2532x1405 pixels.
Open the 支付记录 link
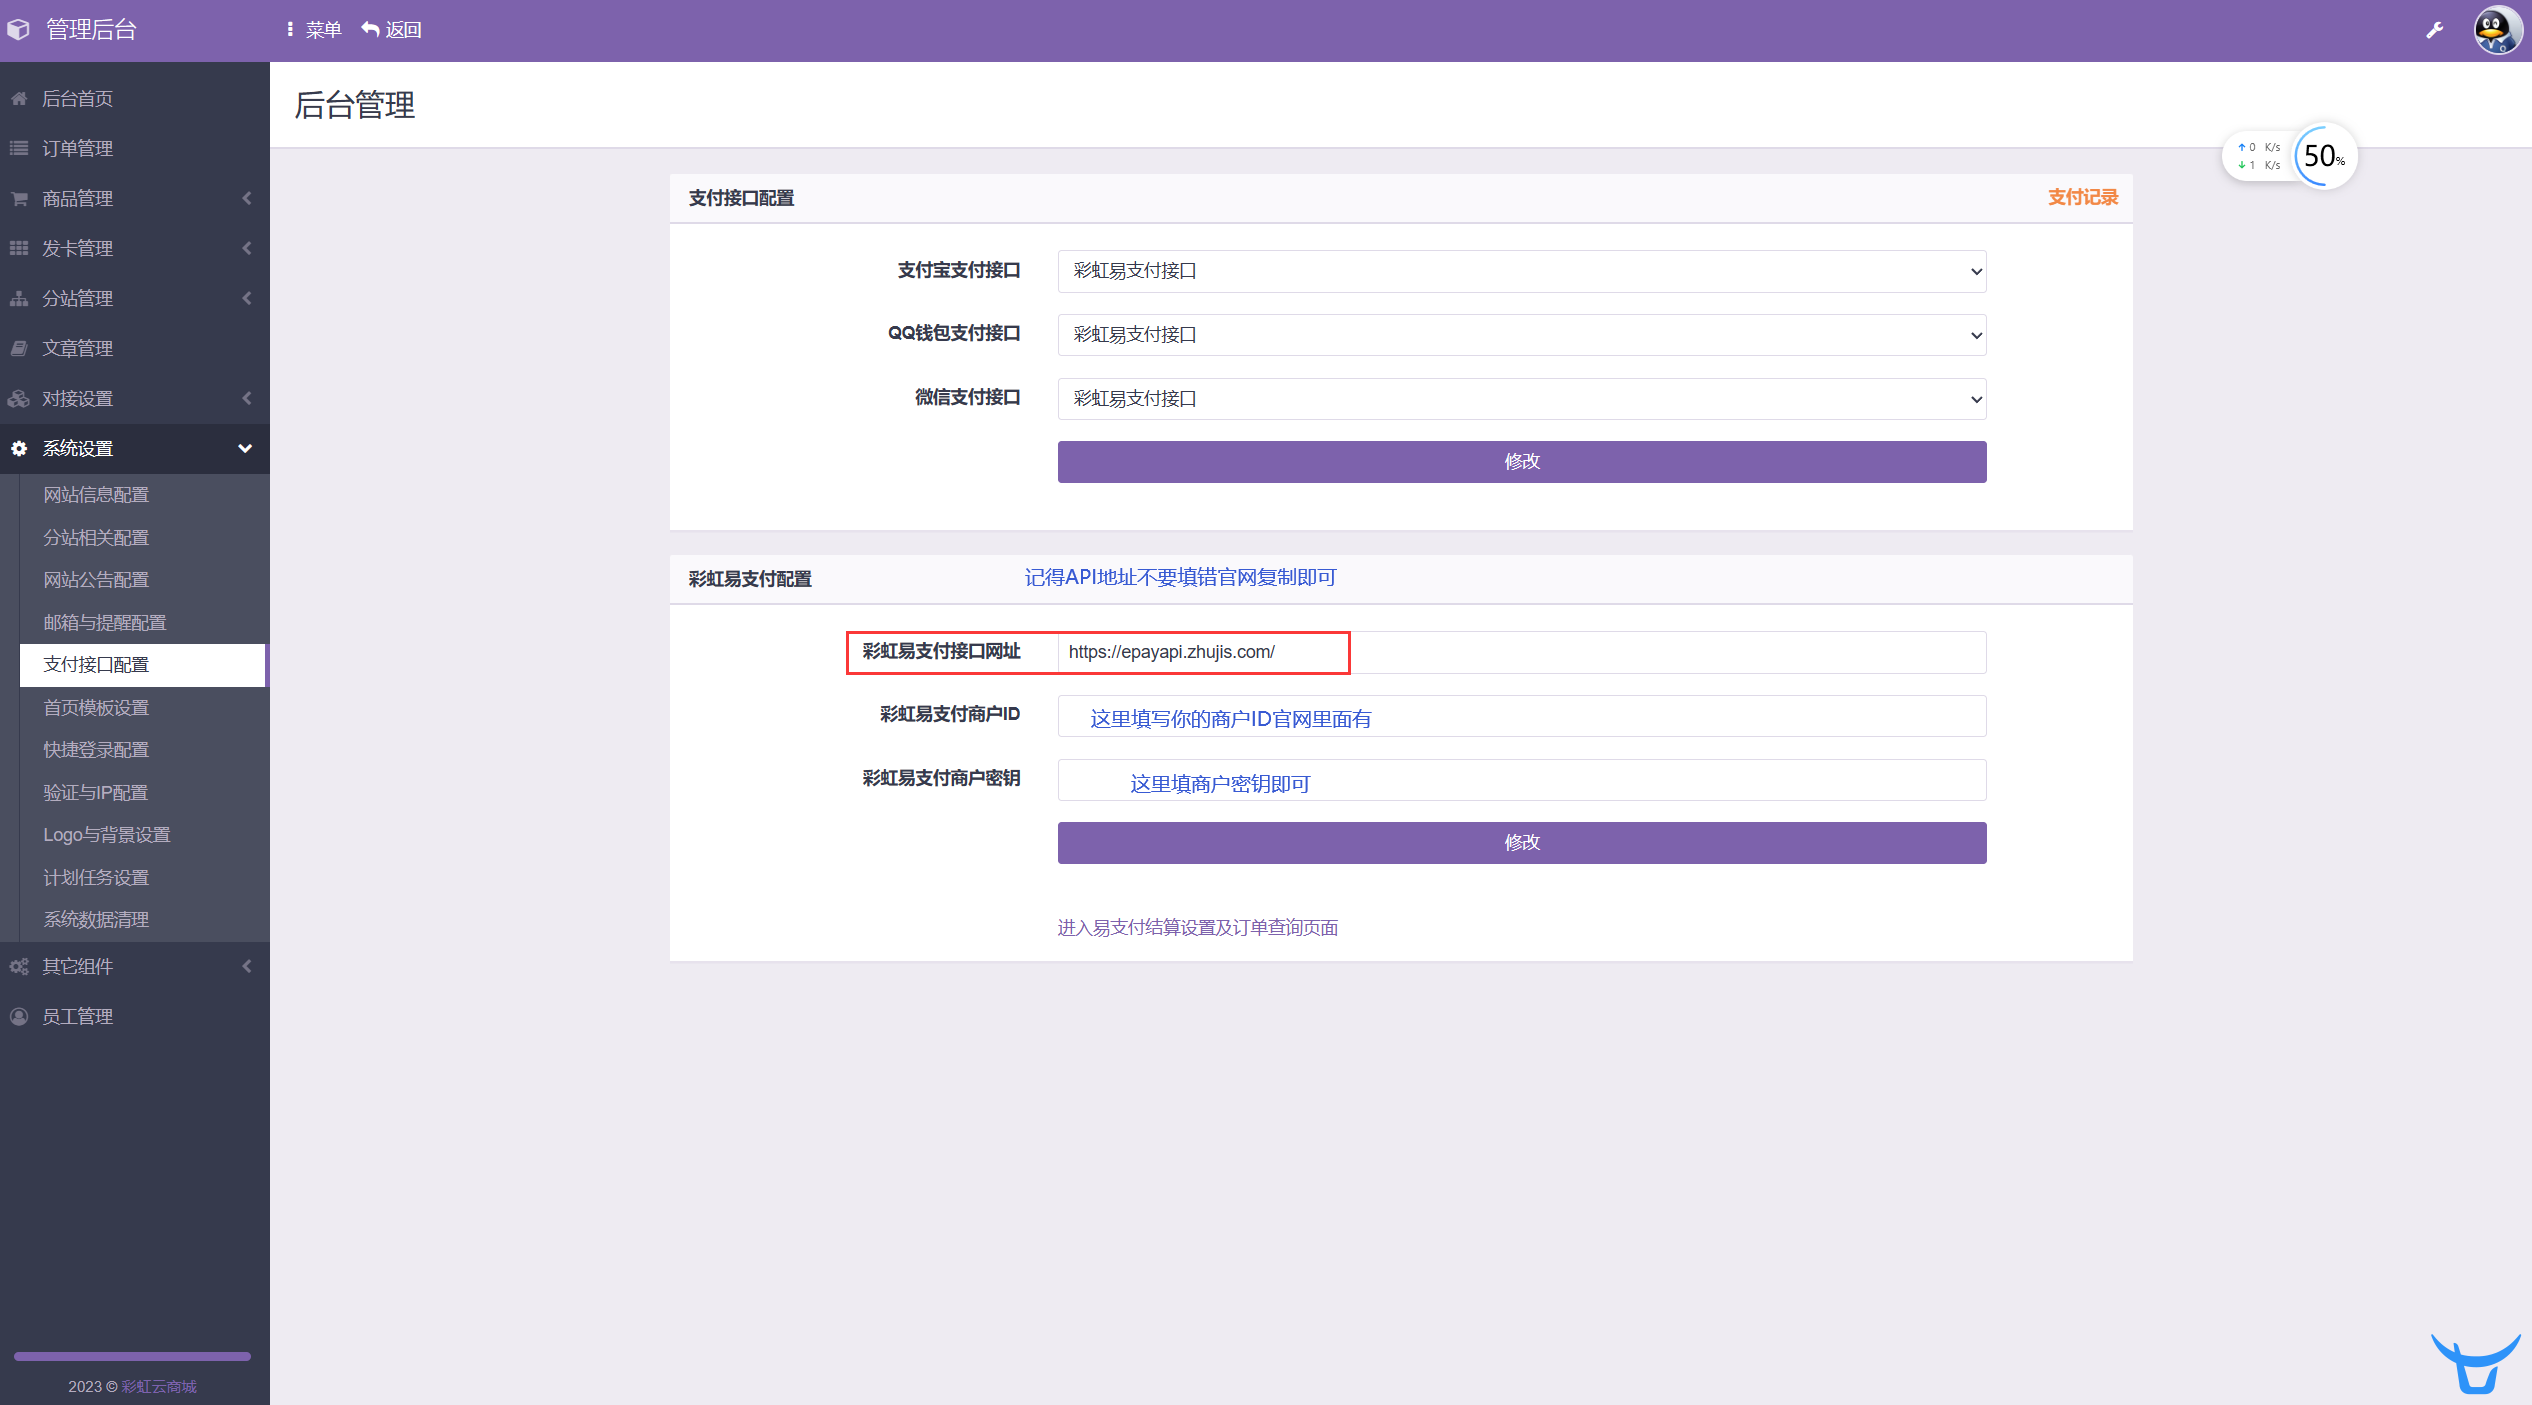tap(2082, 198)
